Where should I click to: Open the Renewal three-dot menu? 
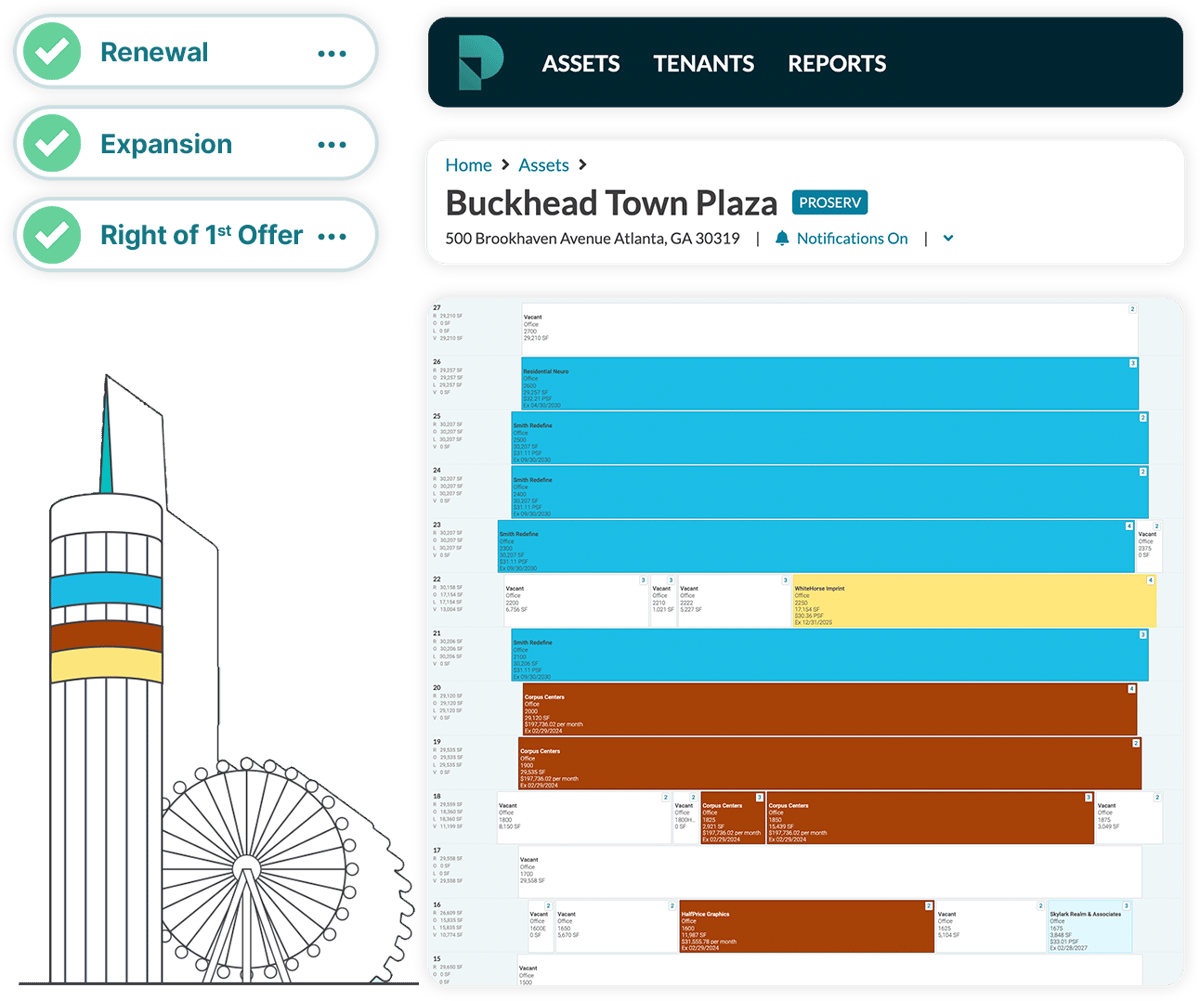(332, 53)
